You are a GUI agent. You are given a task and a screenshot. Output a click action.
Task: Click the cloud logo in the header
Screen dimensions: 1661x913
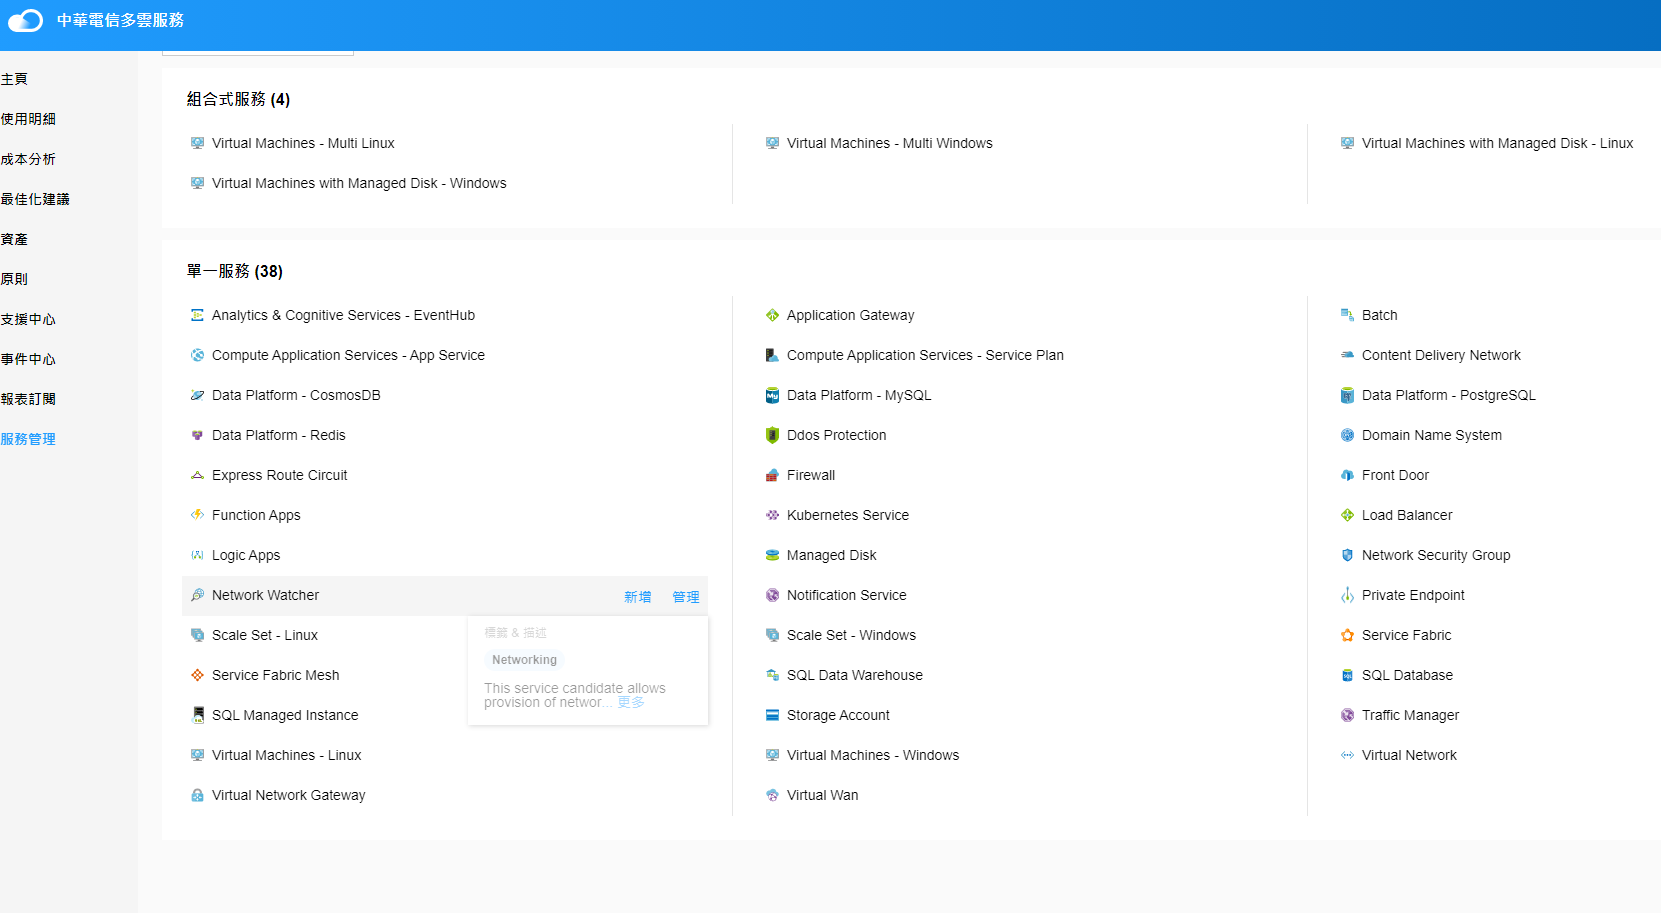[26, 20]
